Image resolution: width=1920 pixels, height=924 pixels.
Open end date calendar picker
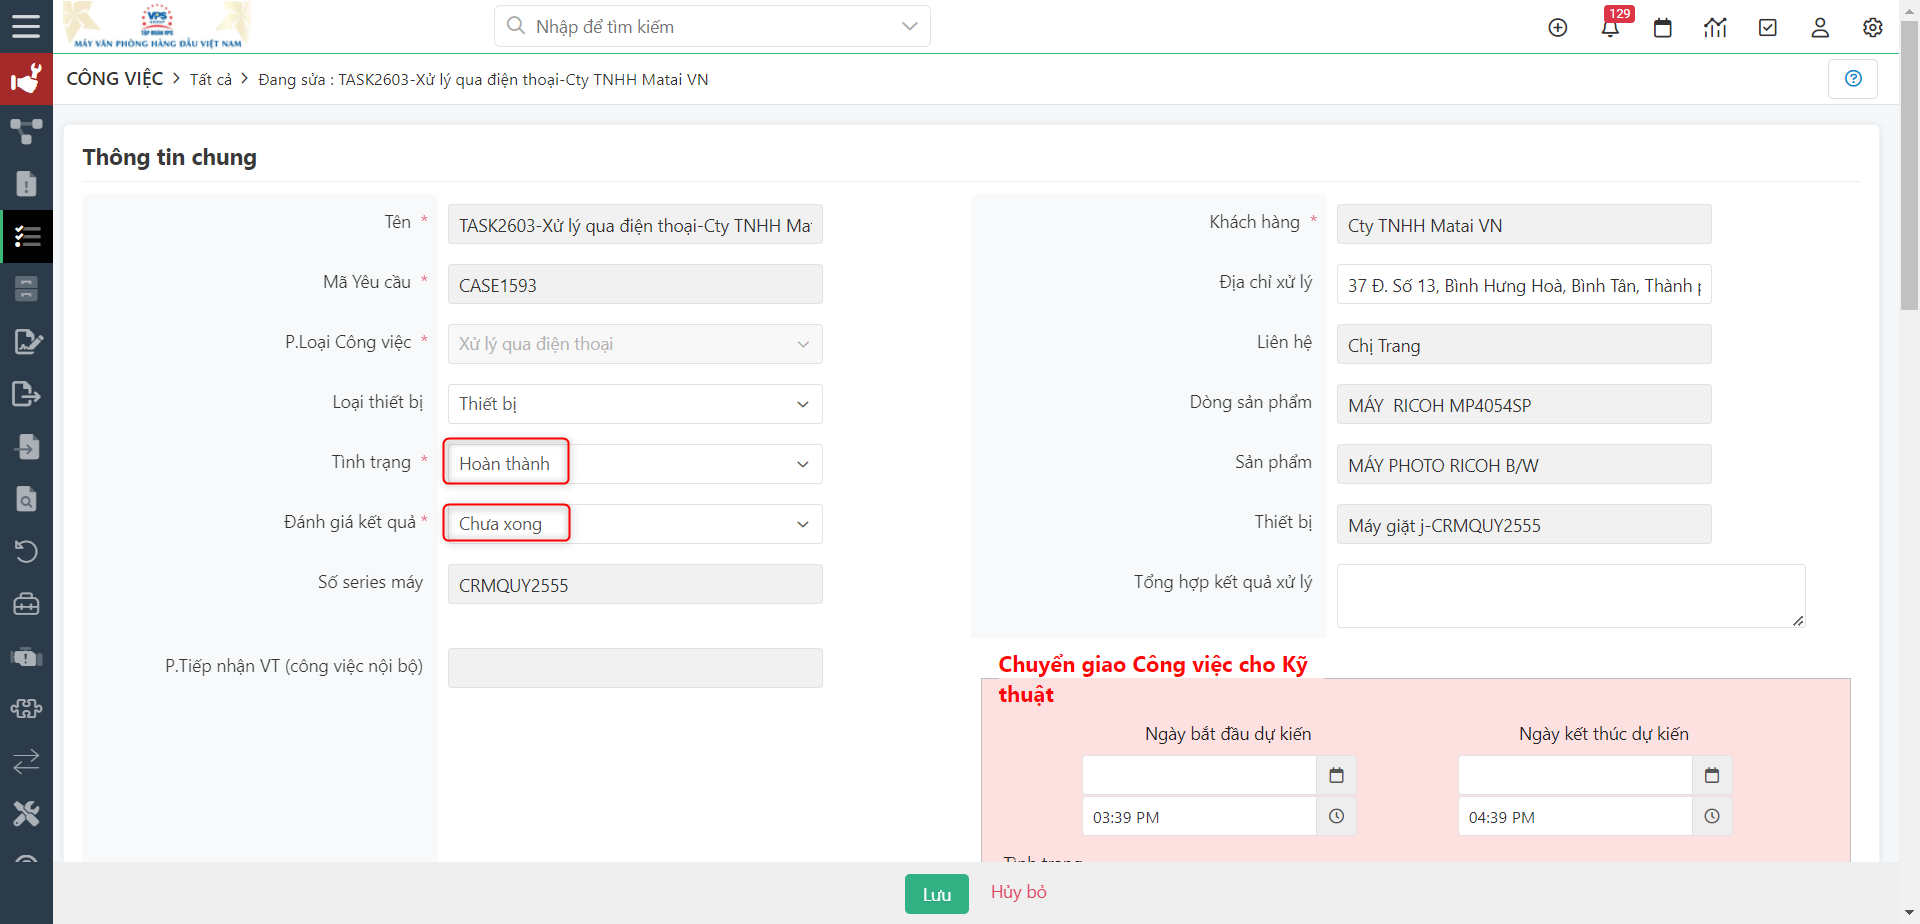point(1712,775)
